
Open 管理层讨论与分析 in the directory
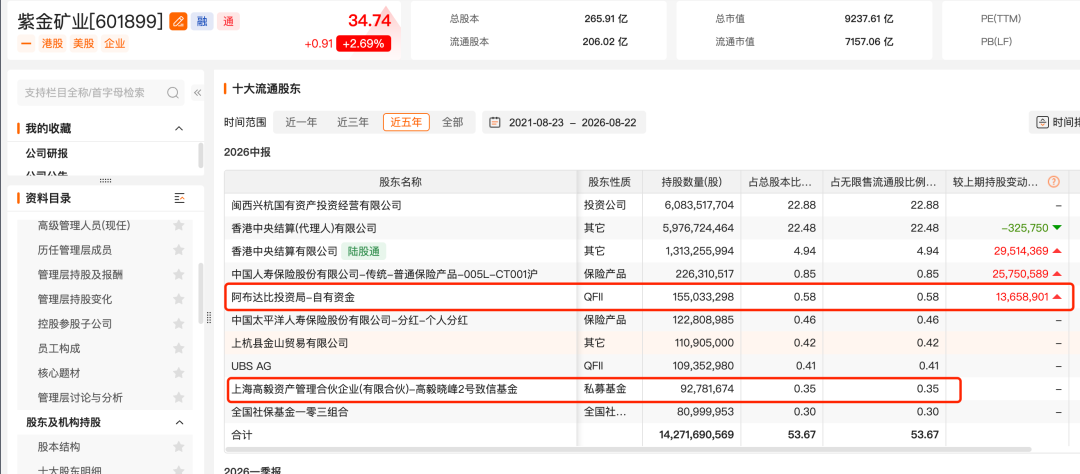click(80, 398)
